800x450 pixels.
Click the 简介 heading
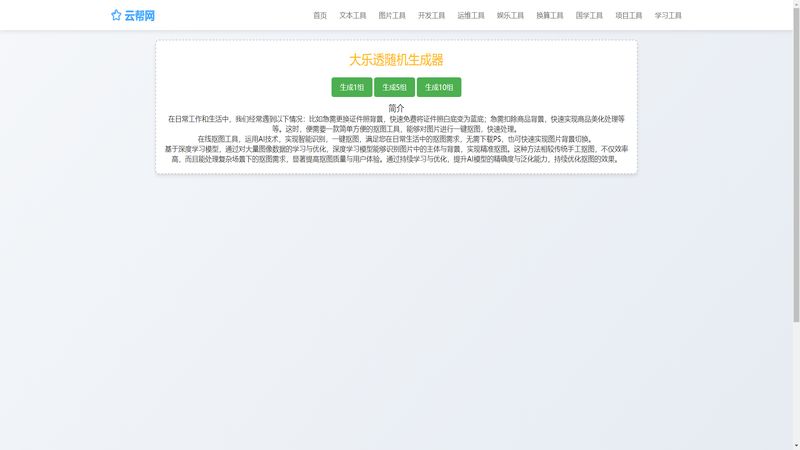pos(396,108)
